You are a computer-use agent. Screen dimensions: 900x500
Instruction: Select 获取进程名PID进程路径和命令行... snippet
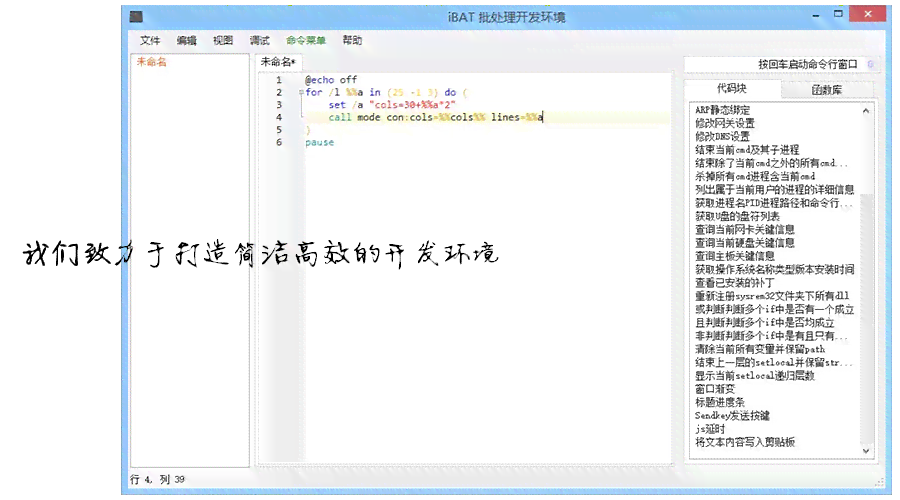pos(774,203)
